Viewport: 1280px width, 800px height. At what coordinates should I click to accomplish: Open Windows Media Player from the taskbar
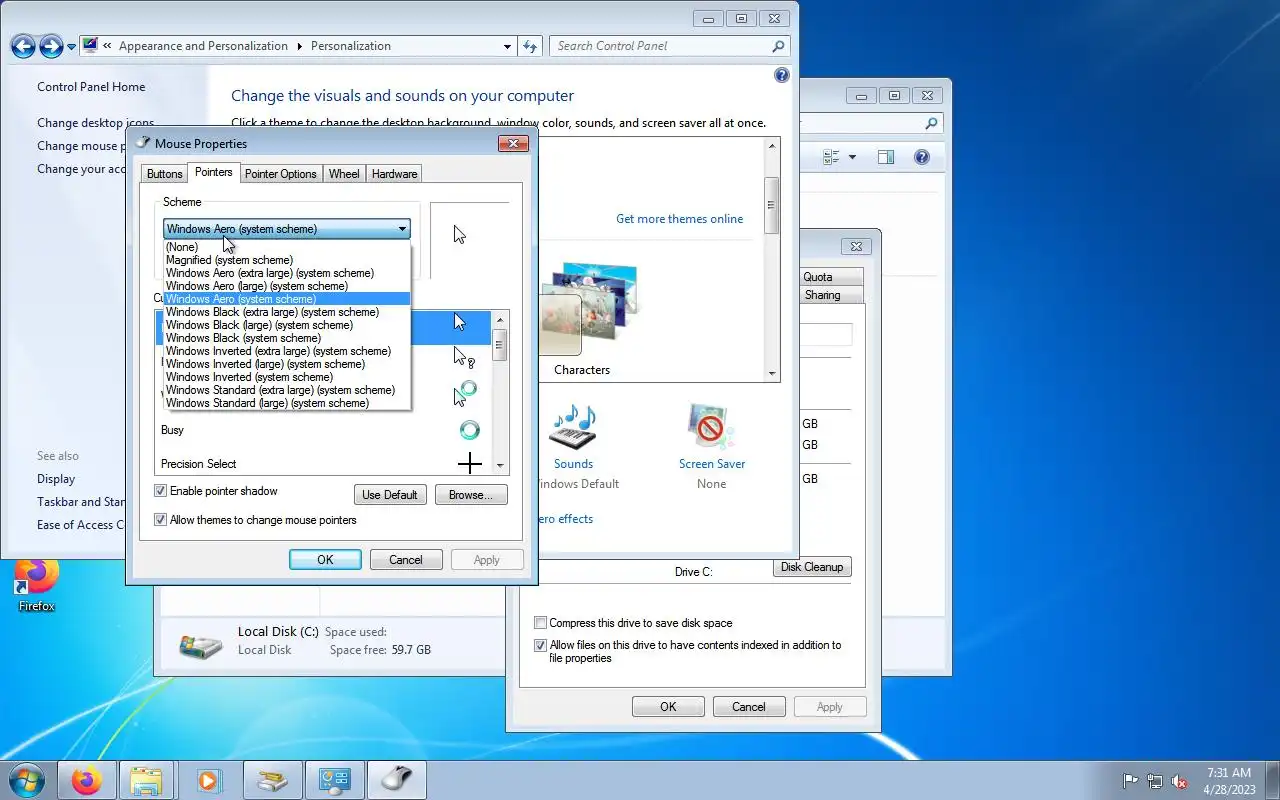pos(209,780)
